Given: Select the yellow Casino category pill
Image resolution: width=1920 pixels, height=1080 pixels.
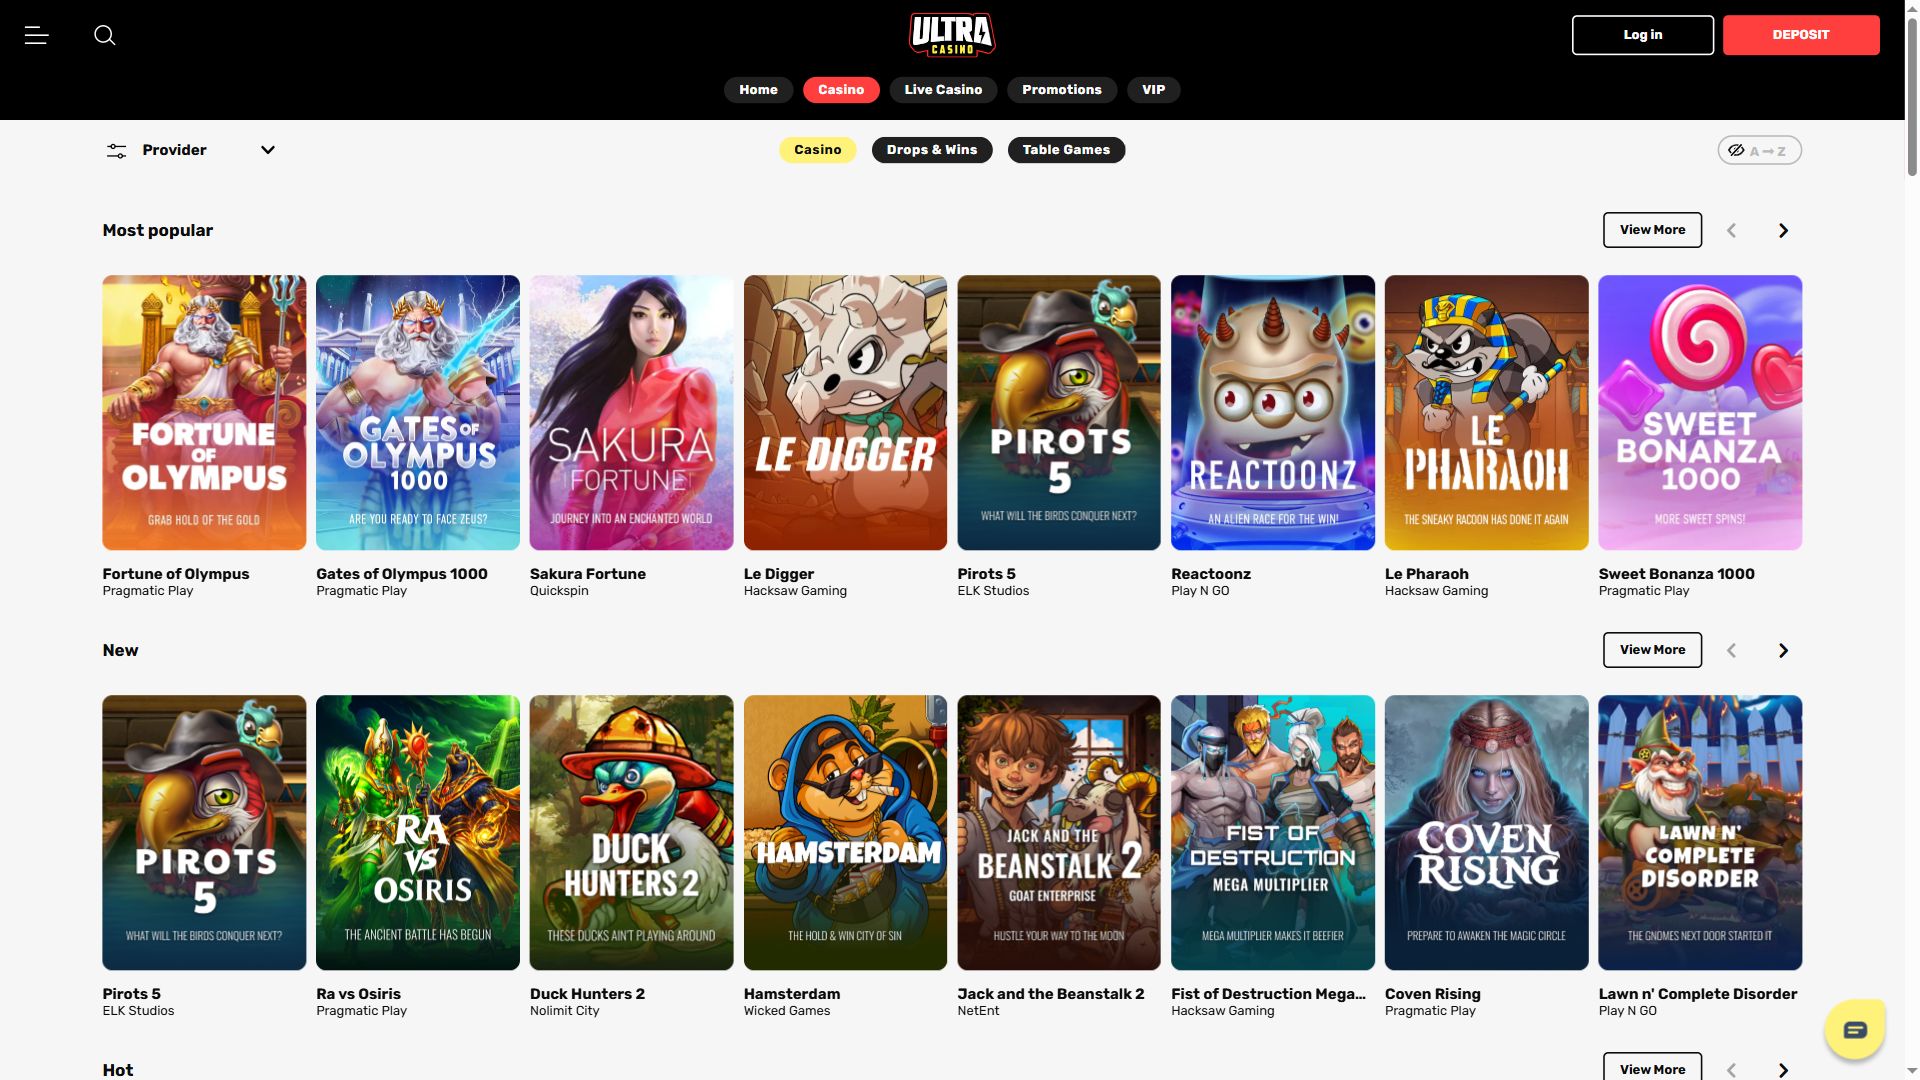Looking at the screenshot, I should pyautogui.click(x=818, y=150).
